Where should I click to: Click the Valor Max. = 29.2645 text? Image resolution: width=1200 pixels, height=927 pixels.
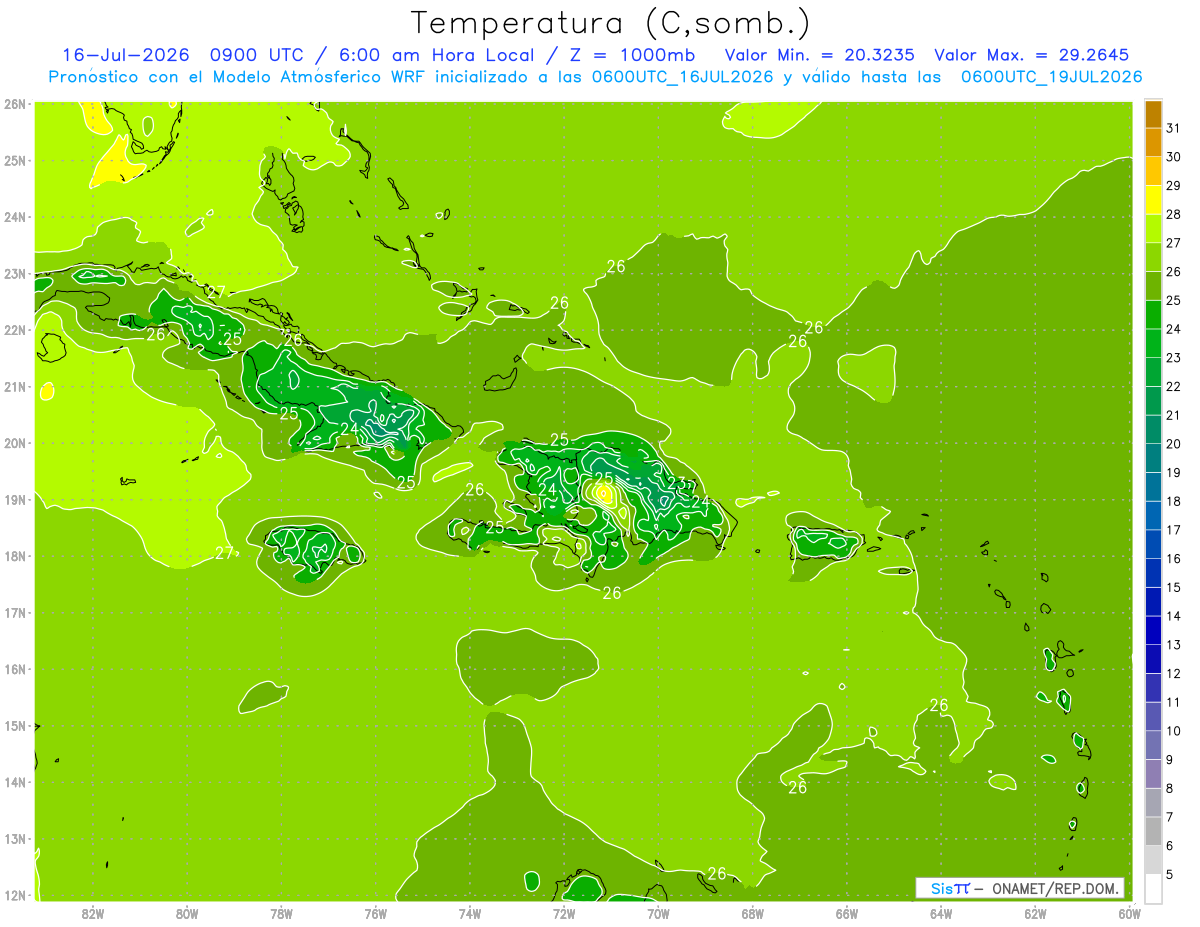1032,55
